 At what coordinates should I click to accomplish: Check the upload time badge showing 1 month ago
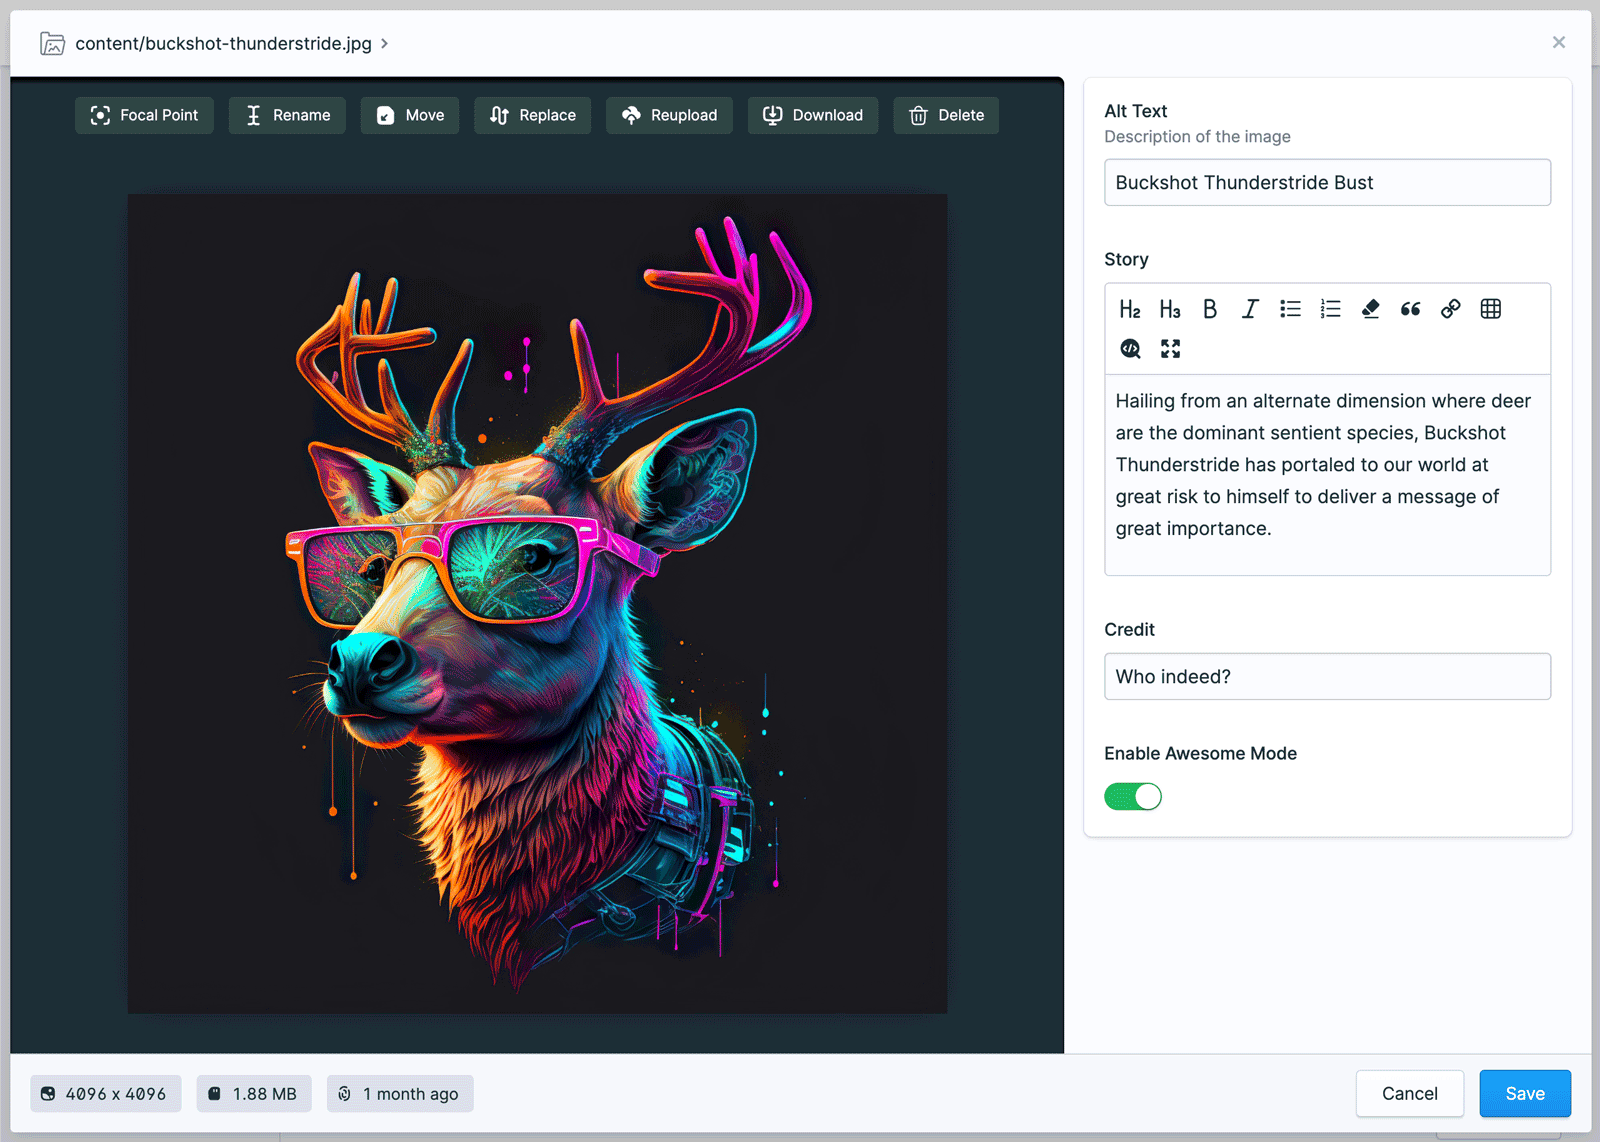coord(400,1093)
